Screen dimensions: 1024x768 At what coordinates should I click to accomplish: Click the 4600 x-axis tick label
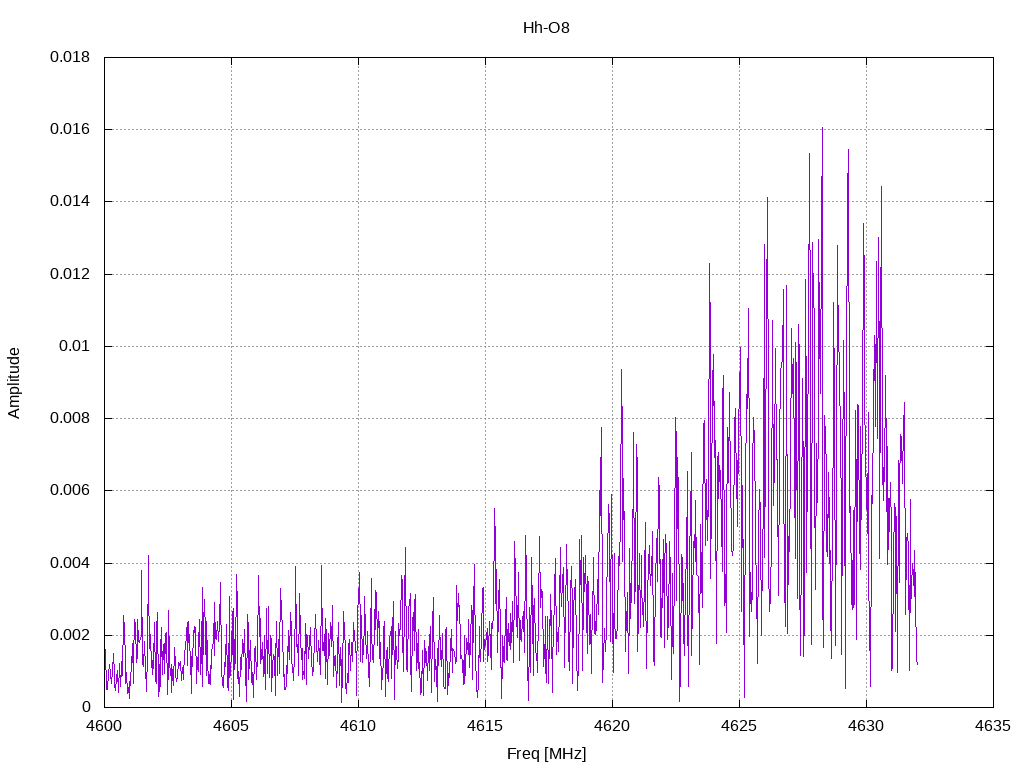[x=104, y=726]
